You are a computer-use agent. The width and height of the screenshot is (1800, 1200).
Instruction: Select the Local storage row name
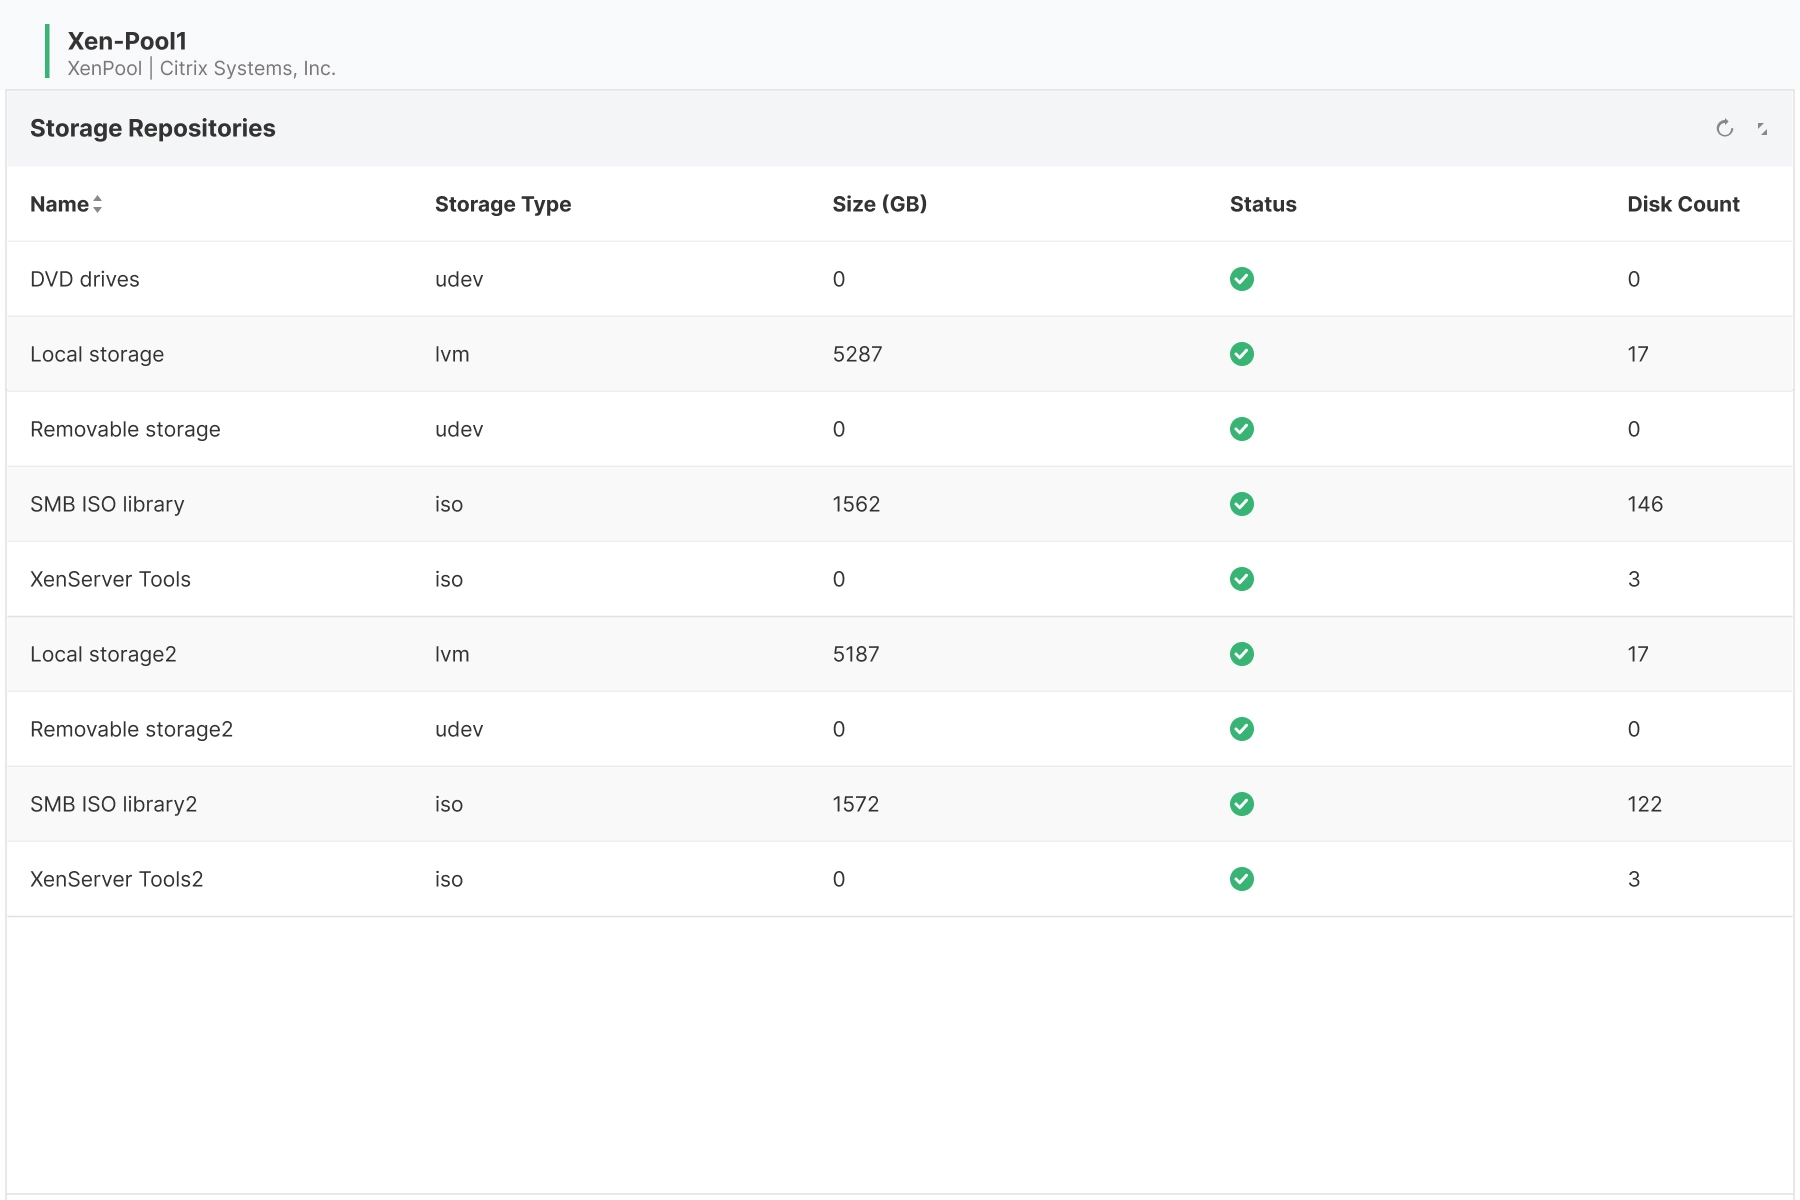[97, 354]
